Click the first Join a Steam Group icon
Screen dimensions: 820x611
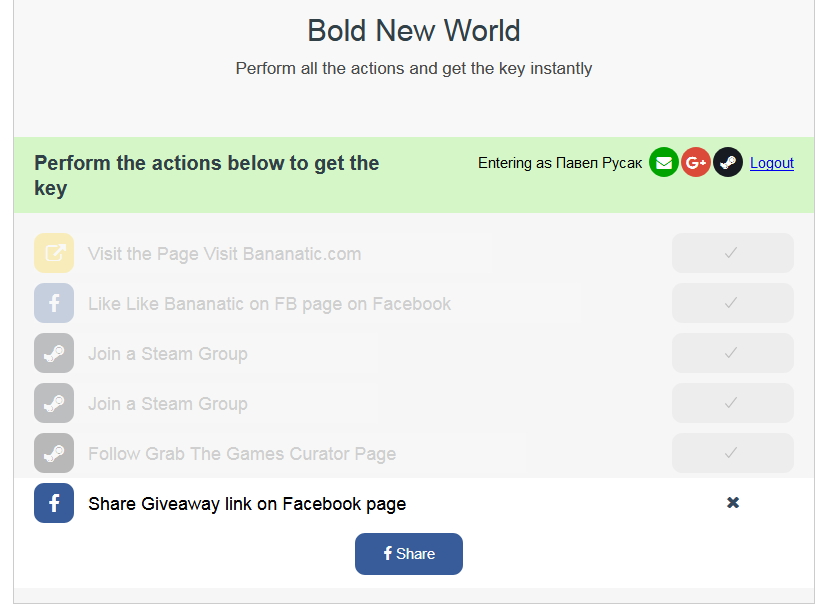pos(54,353)
